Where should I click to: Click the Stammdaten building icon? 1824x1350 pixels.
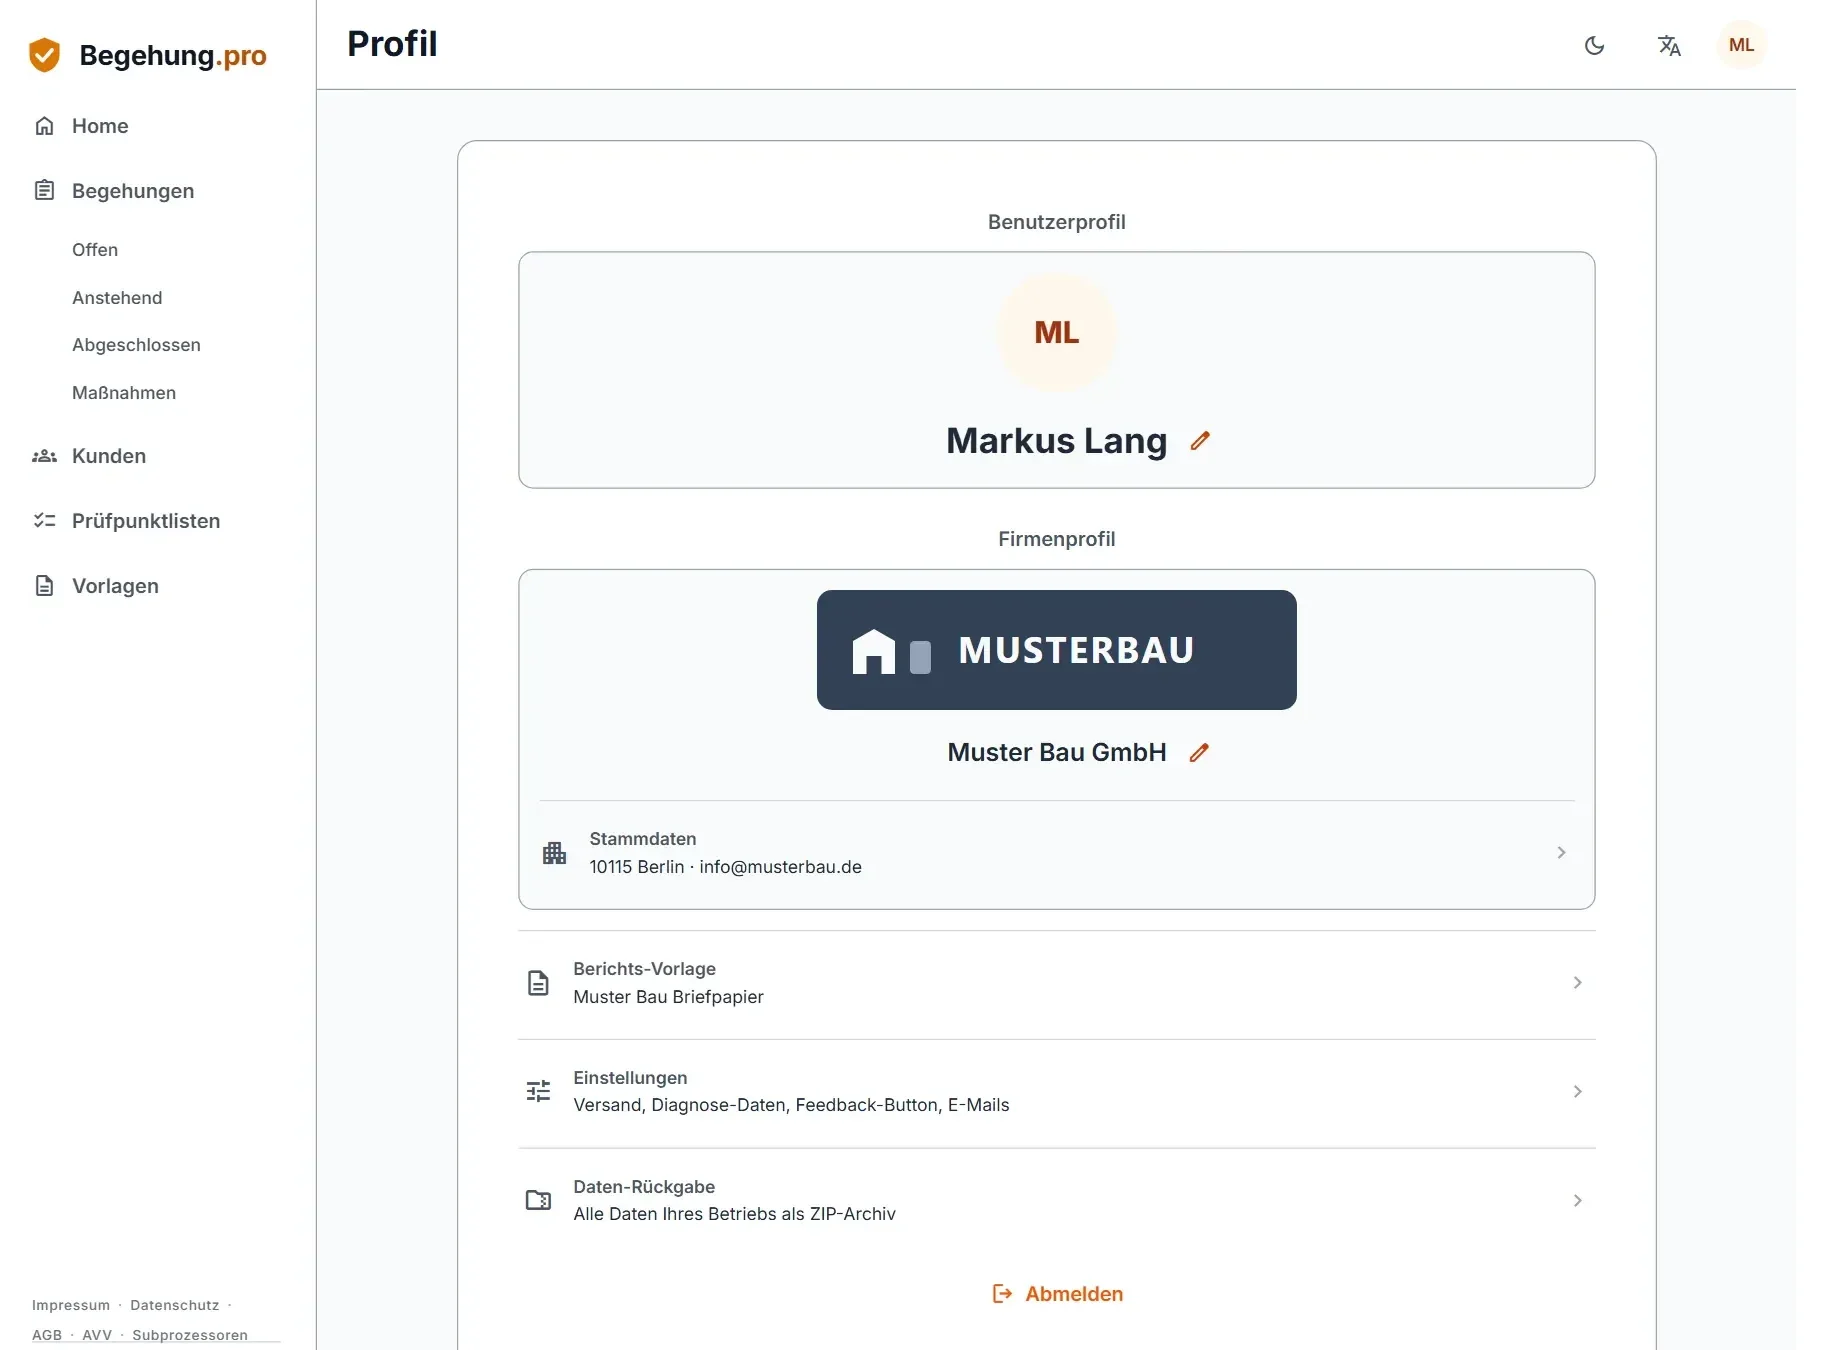coord(554,853)
